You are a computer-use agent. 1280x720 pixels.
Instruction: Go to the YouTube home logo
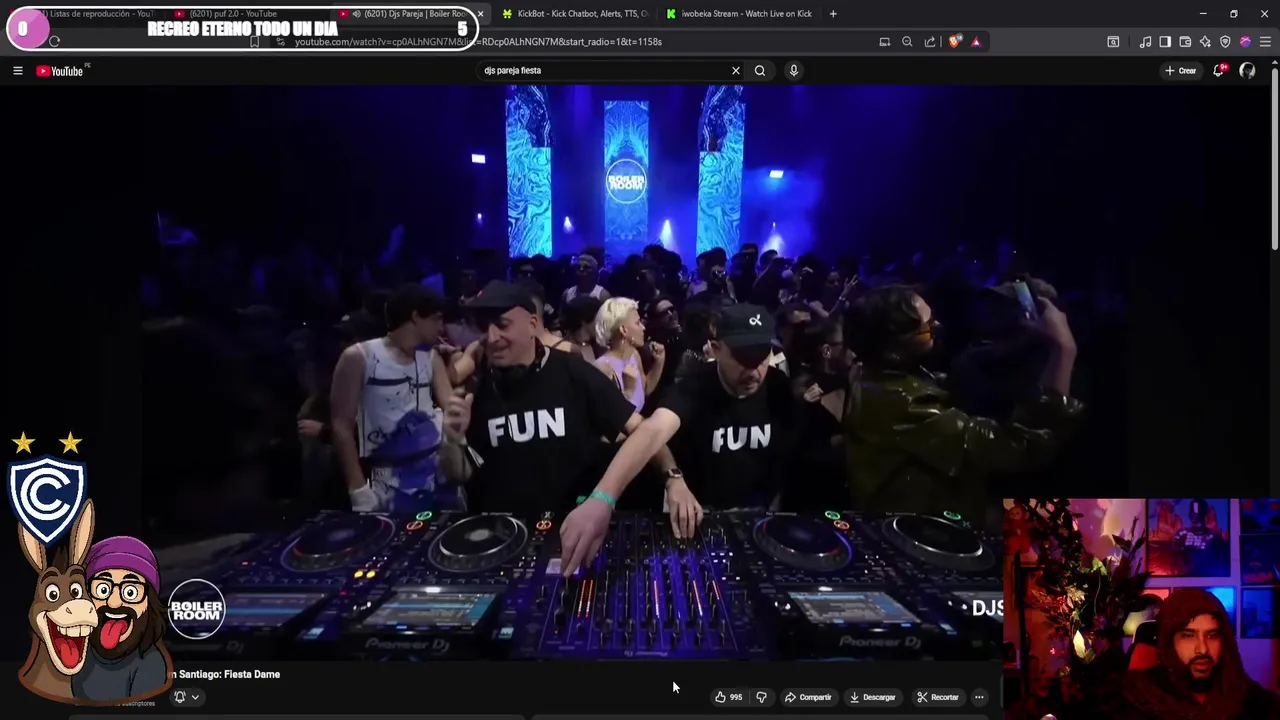(60, 71)
